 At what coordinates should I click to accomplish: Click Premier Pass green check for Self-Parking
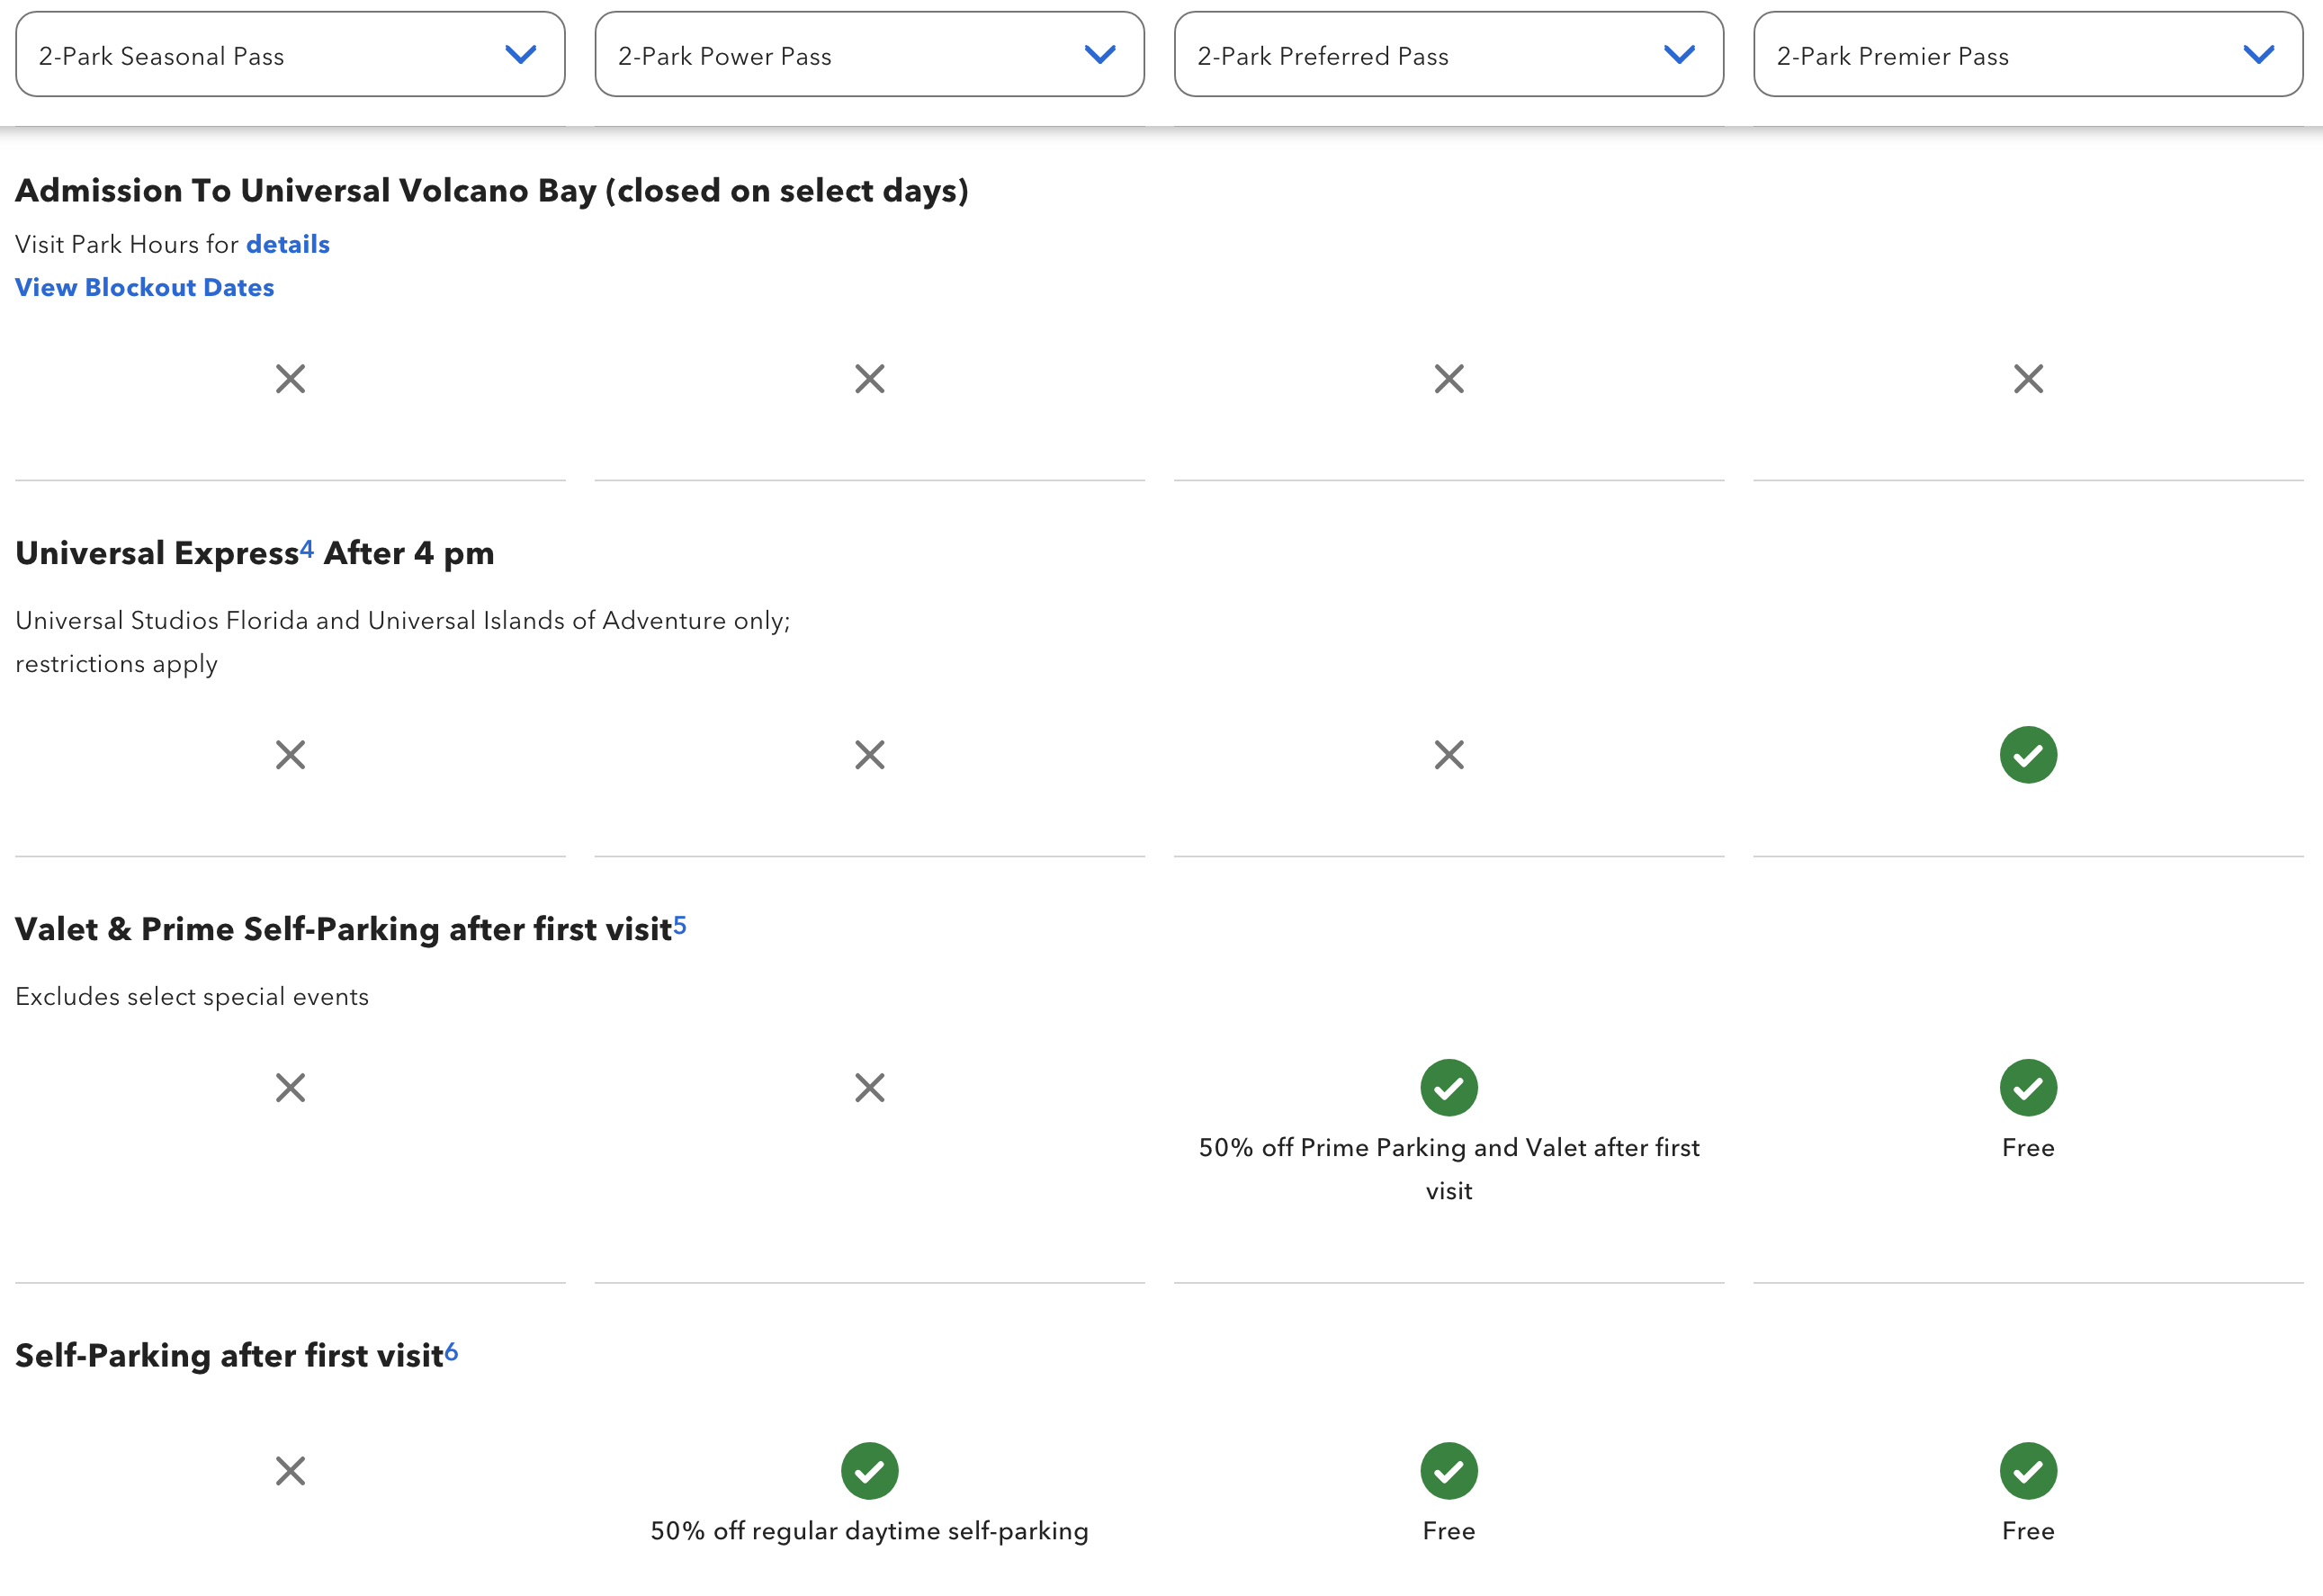[x=2028, y=1470]
